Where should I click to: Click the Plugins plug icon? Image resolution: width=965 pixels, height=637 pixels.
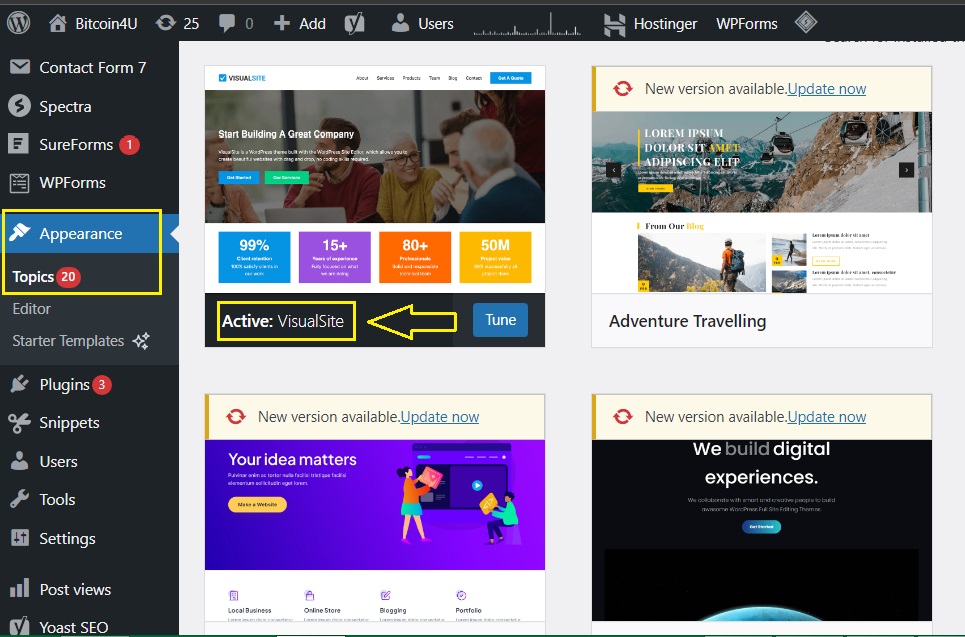[19, 384]
